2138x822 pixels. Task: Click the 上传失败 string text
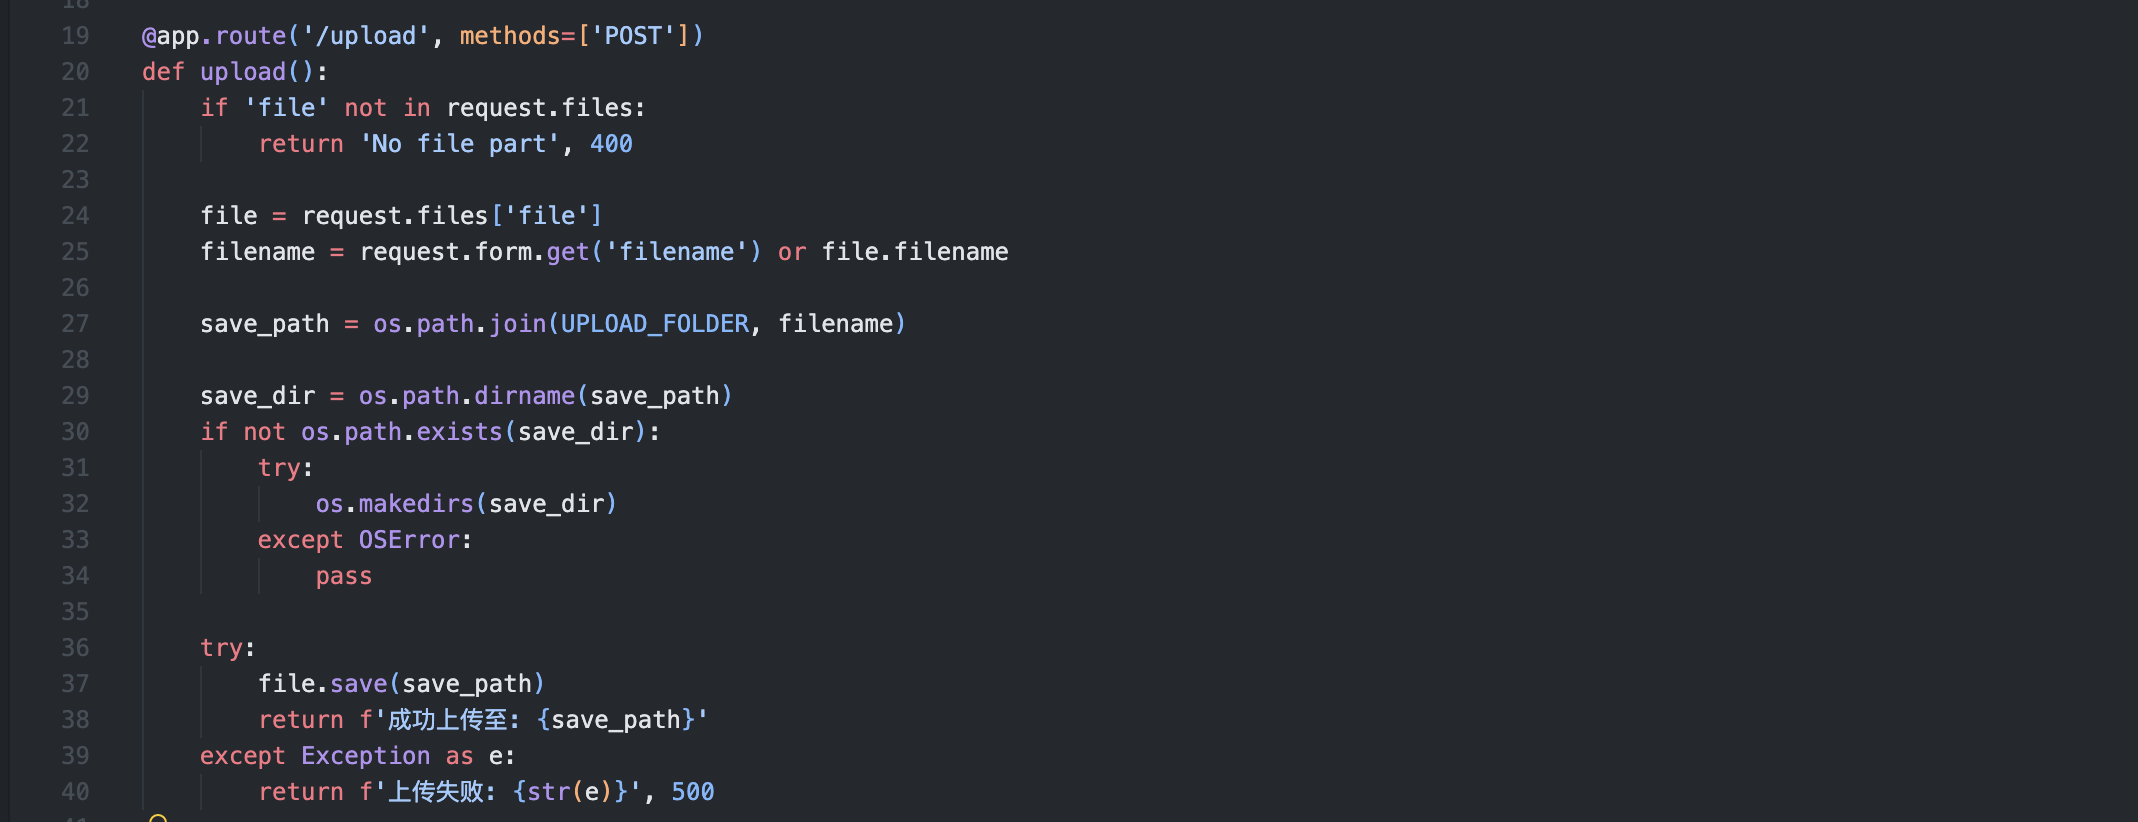(x=436, y=792)
